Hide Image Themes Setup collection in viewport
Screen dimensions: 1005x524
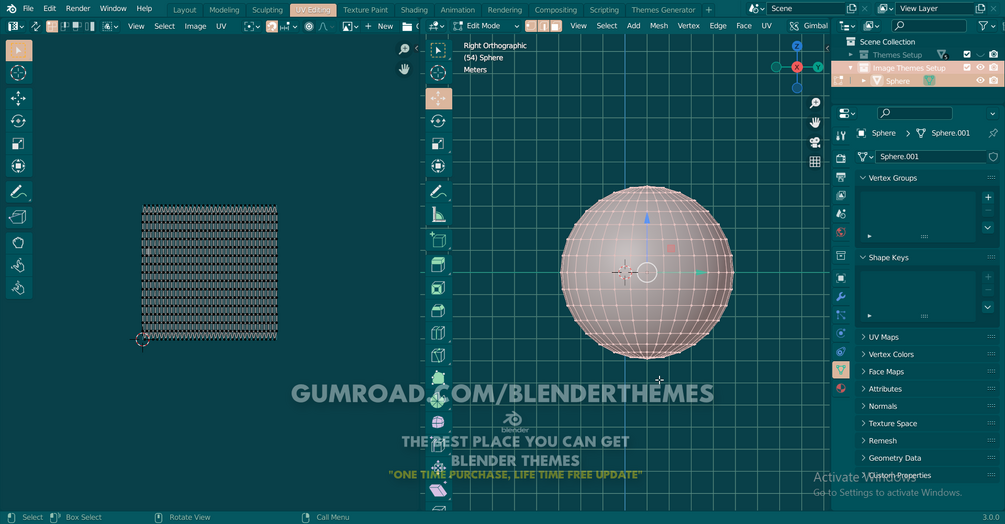(x=980, y=67)
